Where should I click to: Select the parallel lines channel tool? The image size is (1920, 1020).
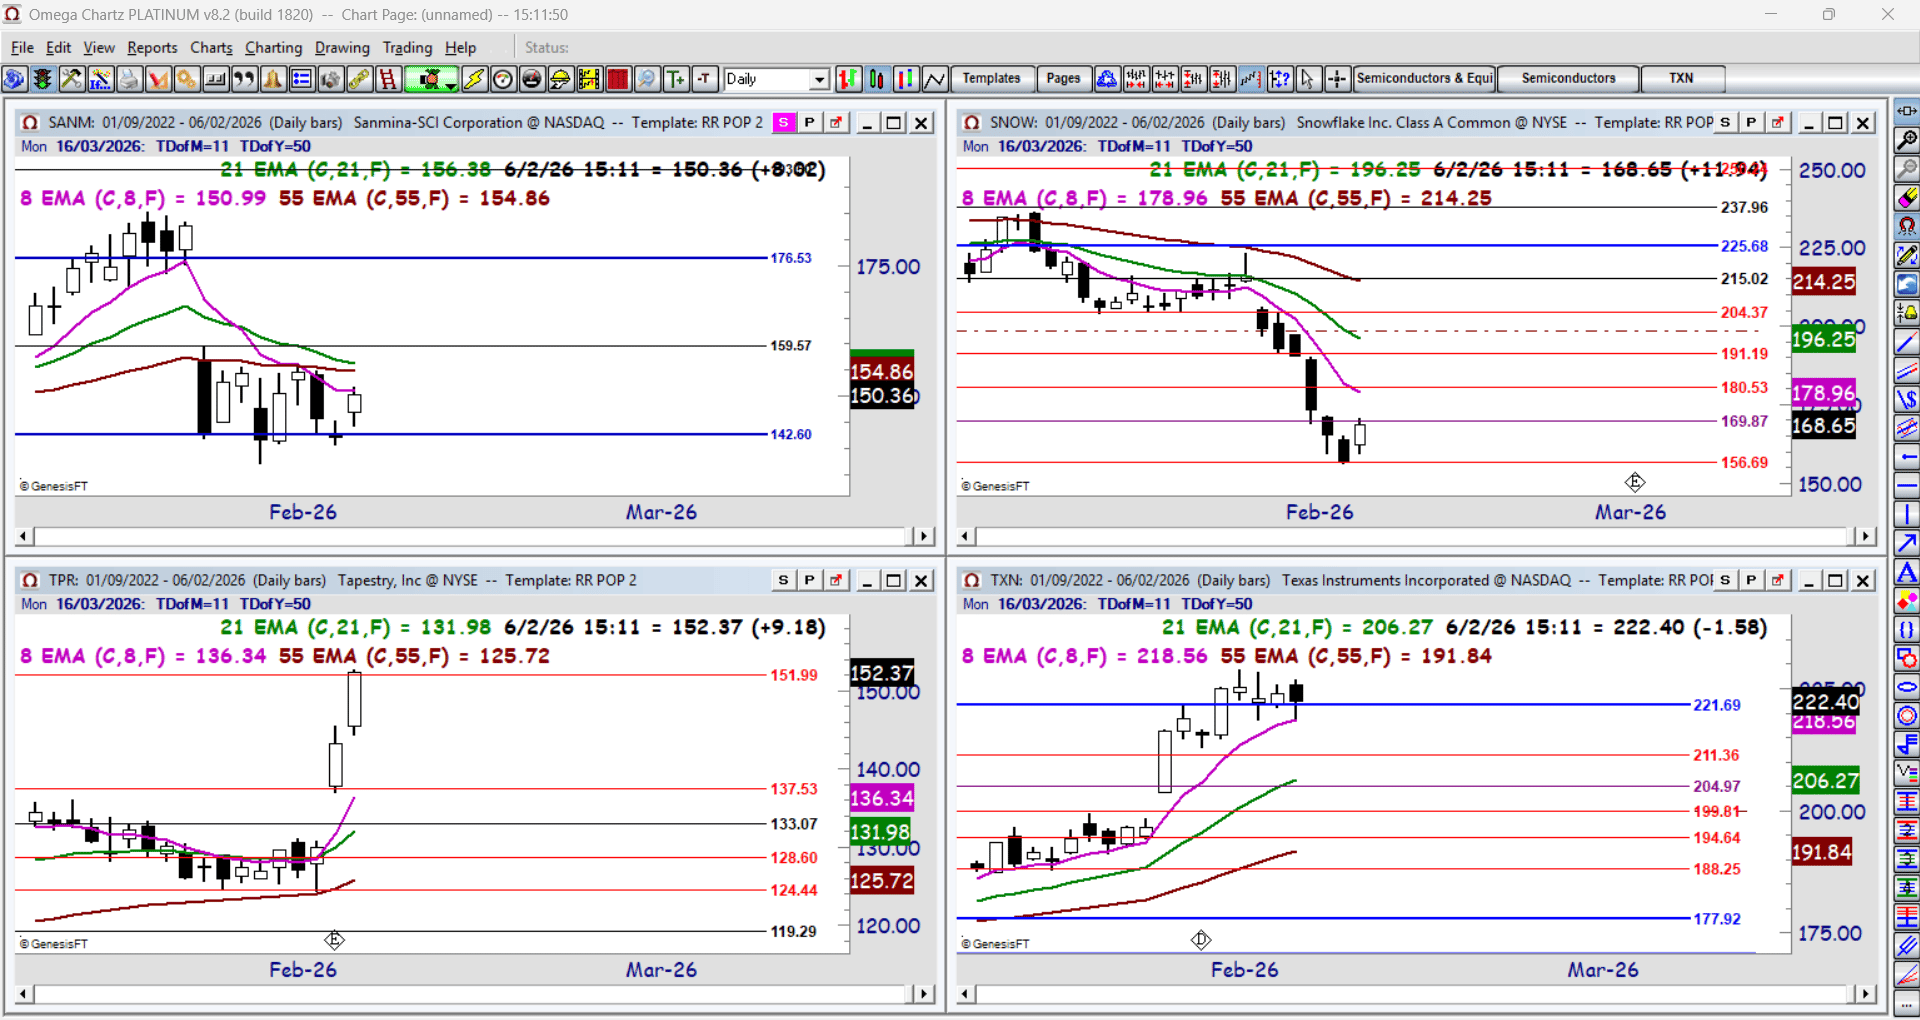click(x=1907, y=371)
